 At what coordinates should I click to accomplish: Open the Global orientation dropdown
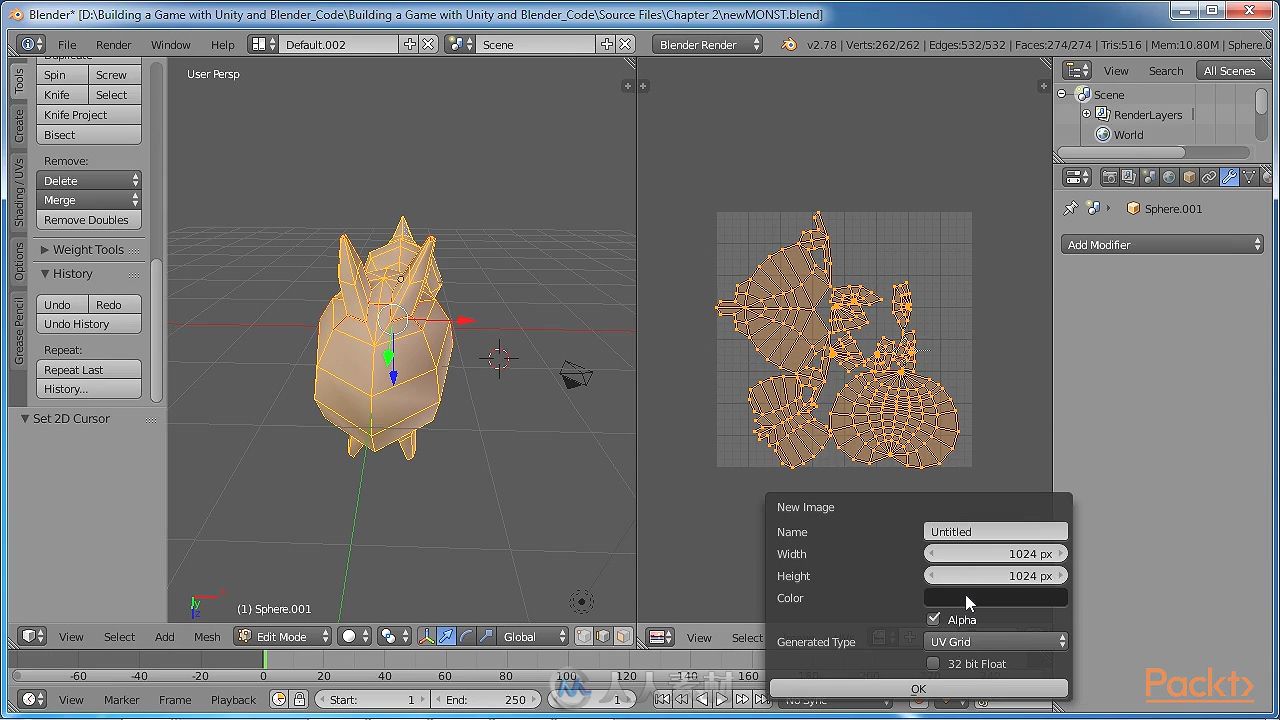click(x=534, y=636)
